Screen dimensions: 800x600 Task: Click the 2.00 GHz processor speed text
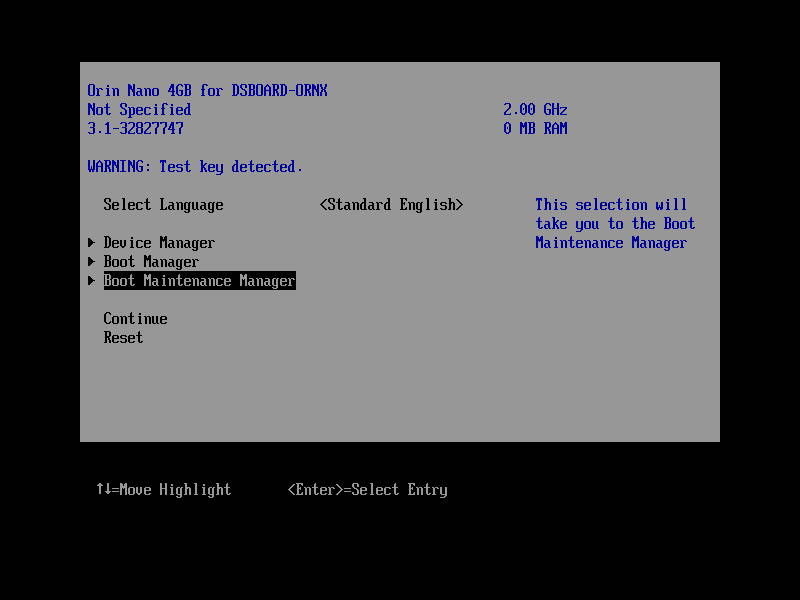click(535, 109)
